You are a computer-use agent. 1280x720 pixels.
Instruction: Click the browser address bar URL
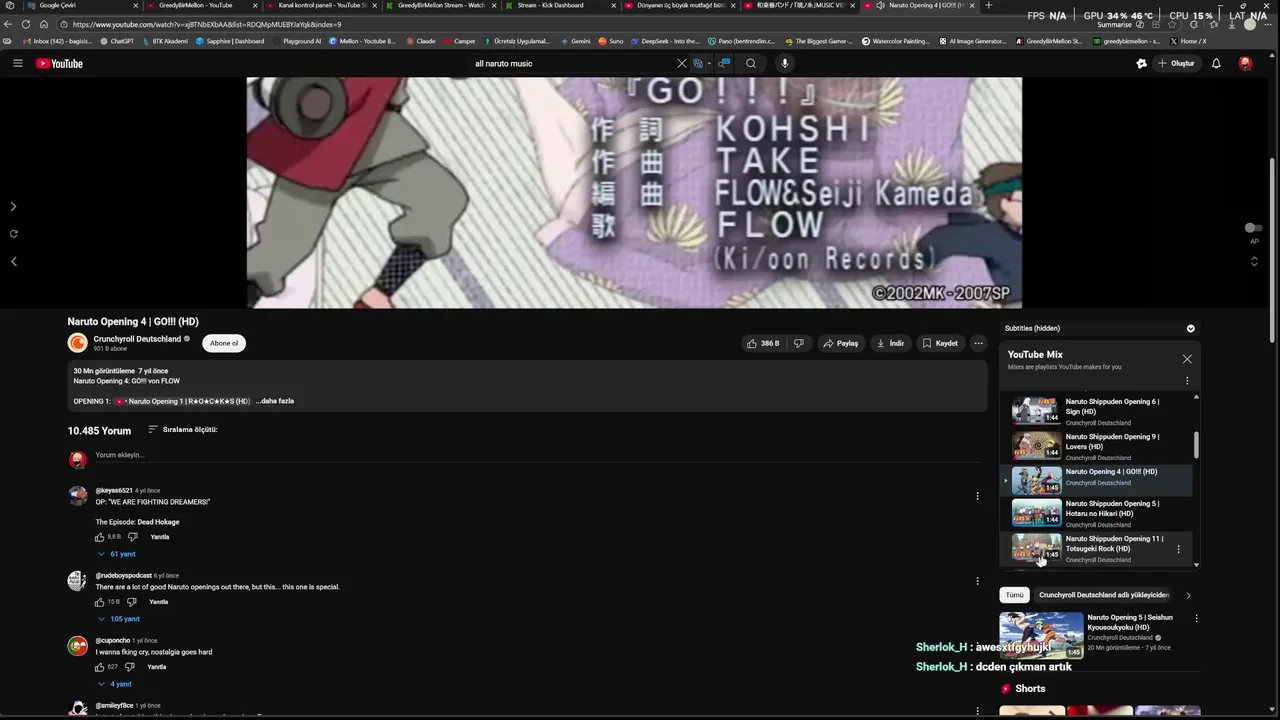click(x=207, y=24)
